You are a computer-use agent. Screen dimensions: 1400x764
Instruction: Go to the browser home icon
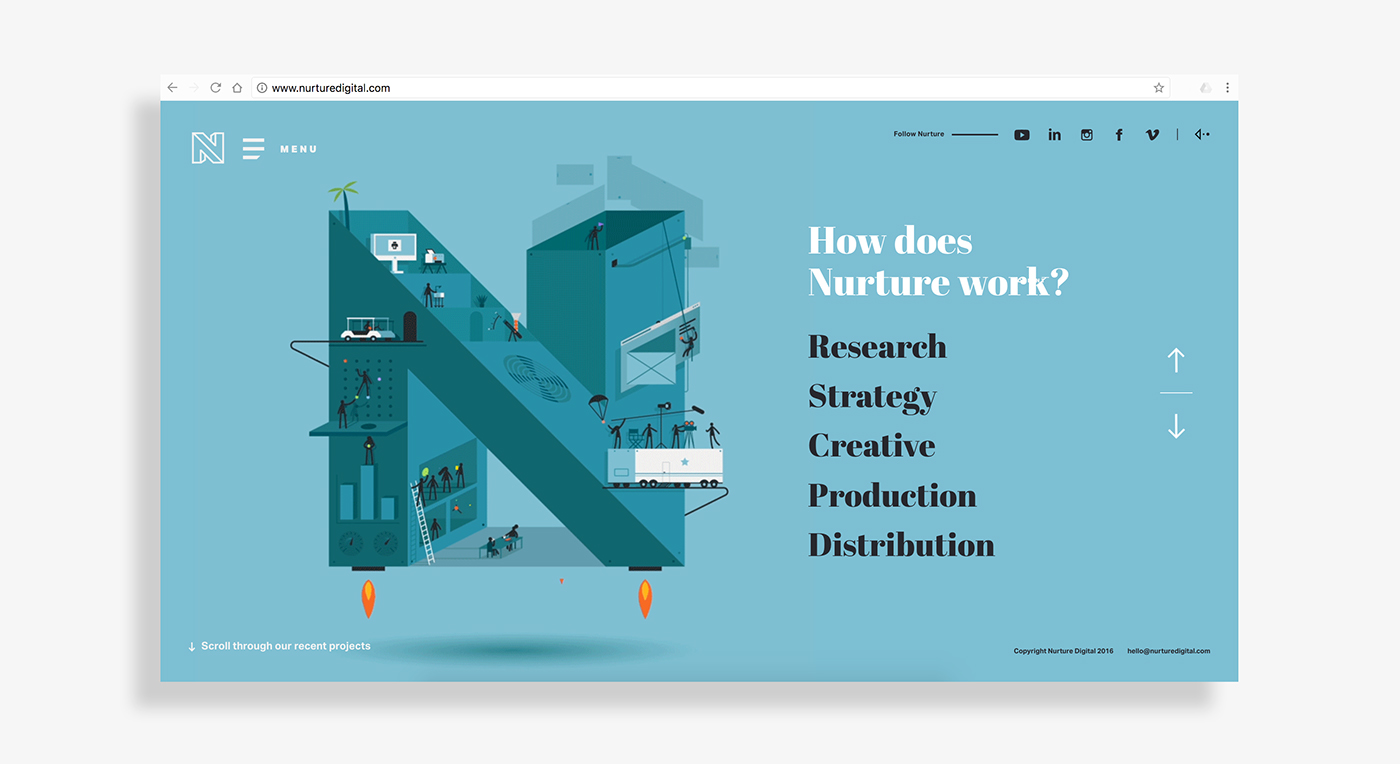237,88
